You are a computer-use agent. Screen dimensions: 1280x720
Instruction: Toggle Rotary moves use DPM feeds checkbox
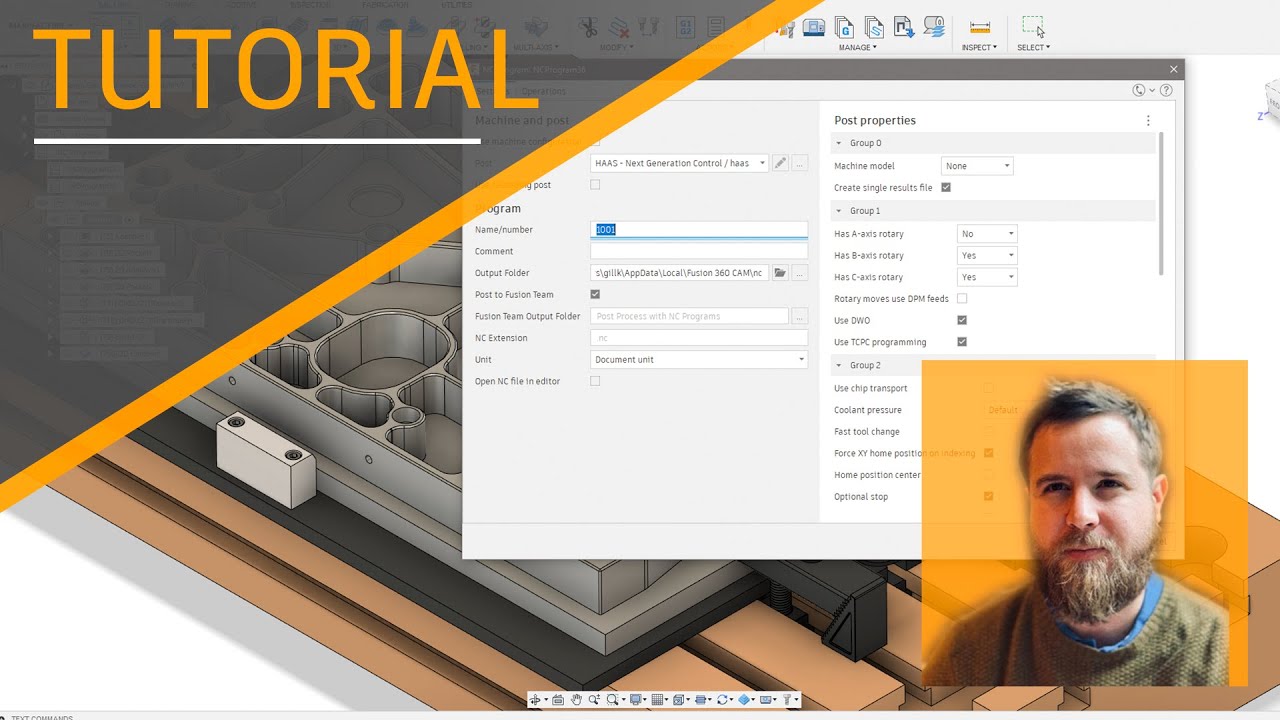[x=962, y=299]
